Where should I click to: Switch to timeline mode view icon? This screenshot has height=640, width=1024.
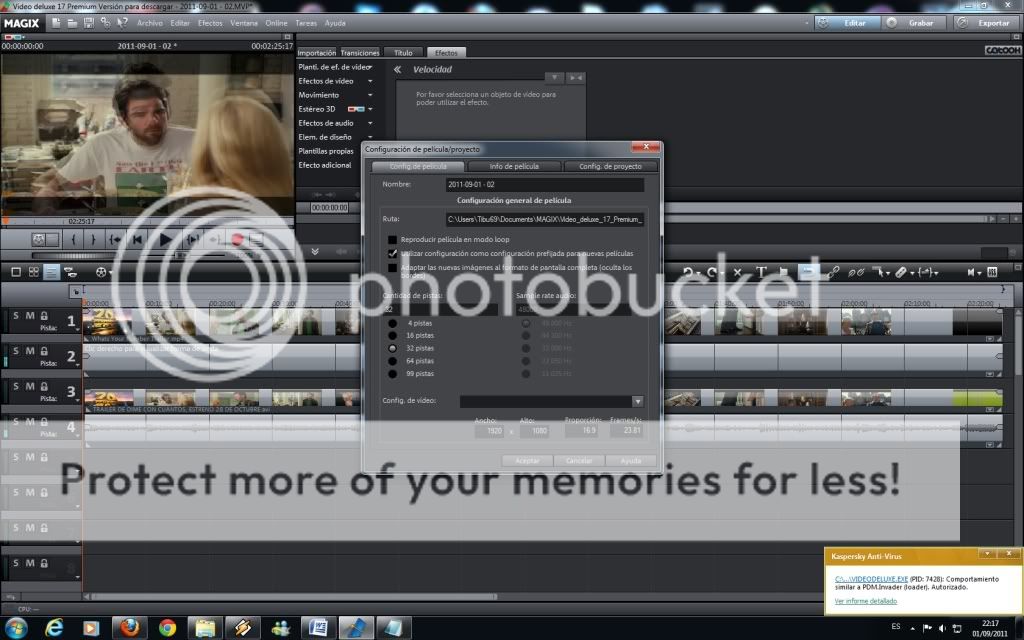coord(51,271)
